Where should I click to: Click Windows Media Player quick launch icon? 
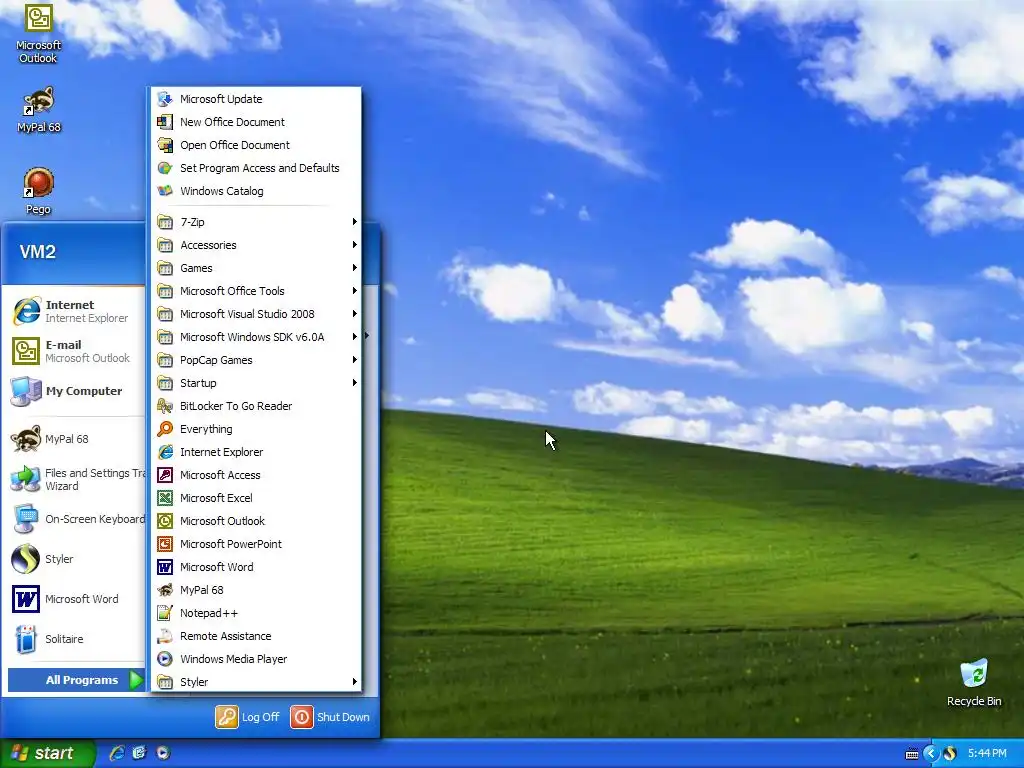tap(163, 753)
